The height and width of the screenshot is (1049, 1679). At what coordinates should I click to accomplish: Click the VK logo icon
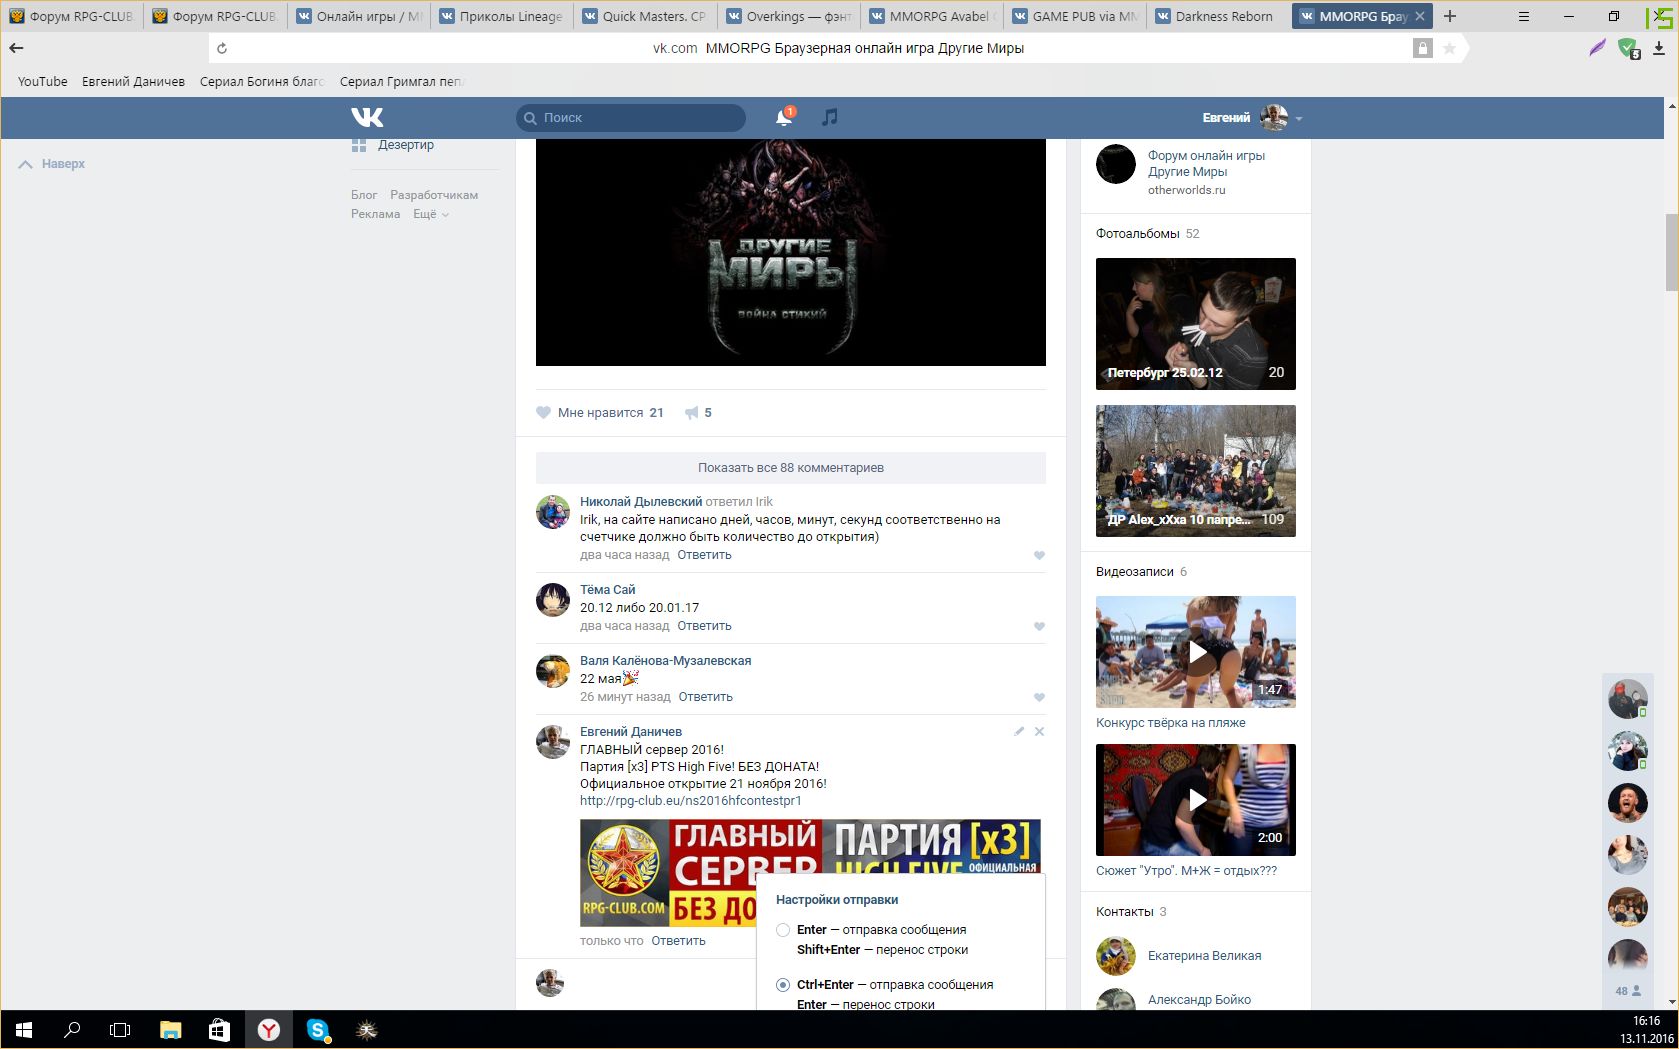[367, 118]
